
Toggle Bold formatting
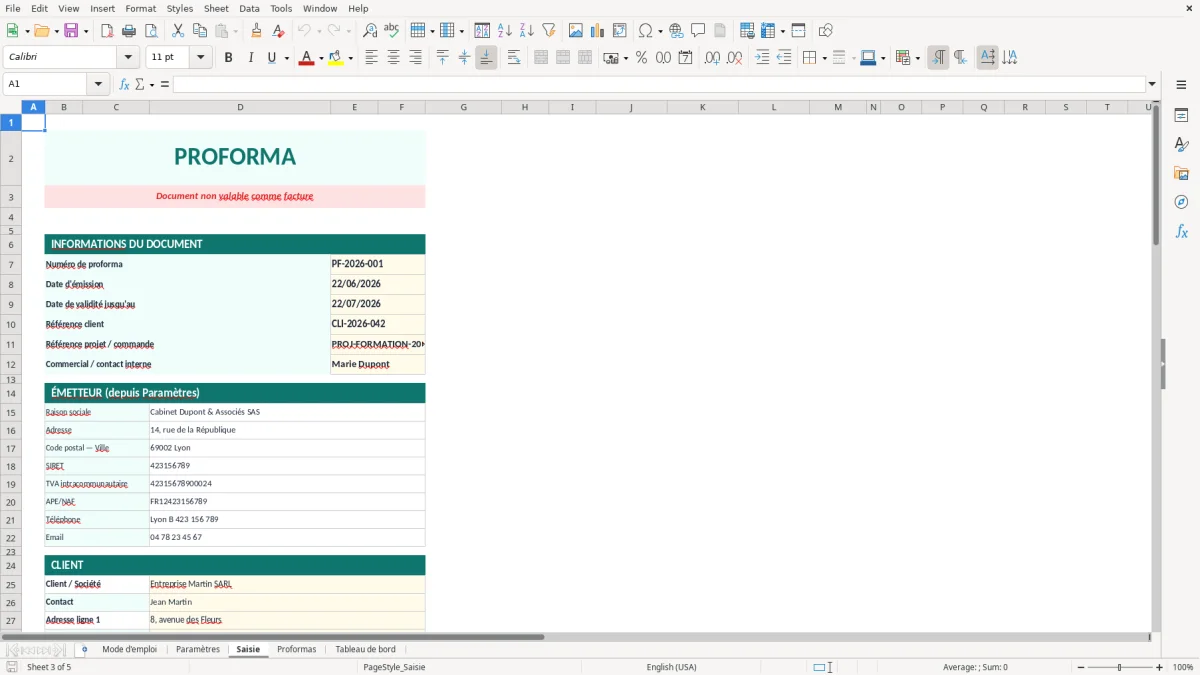point(229,58)
